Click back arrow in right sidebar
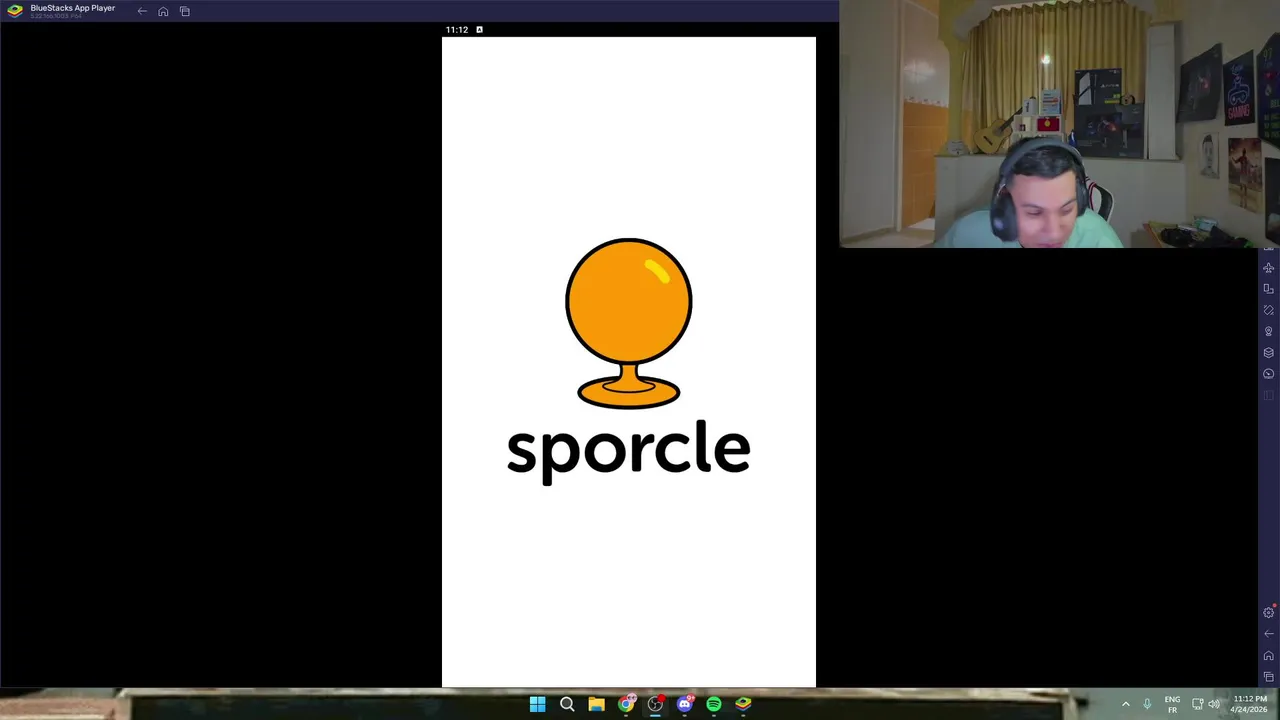This screenshot has height=720, width=1280. coord(1268,634)
